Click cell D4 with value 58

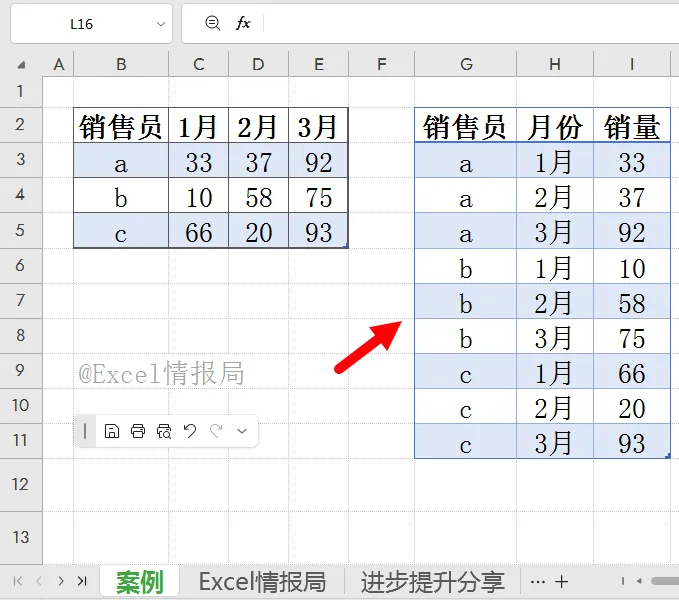pyautogui.click(x=259, y=196)
